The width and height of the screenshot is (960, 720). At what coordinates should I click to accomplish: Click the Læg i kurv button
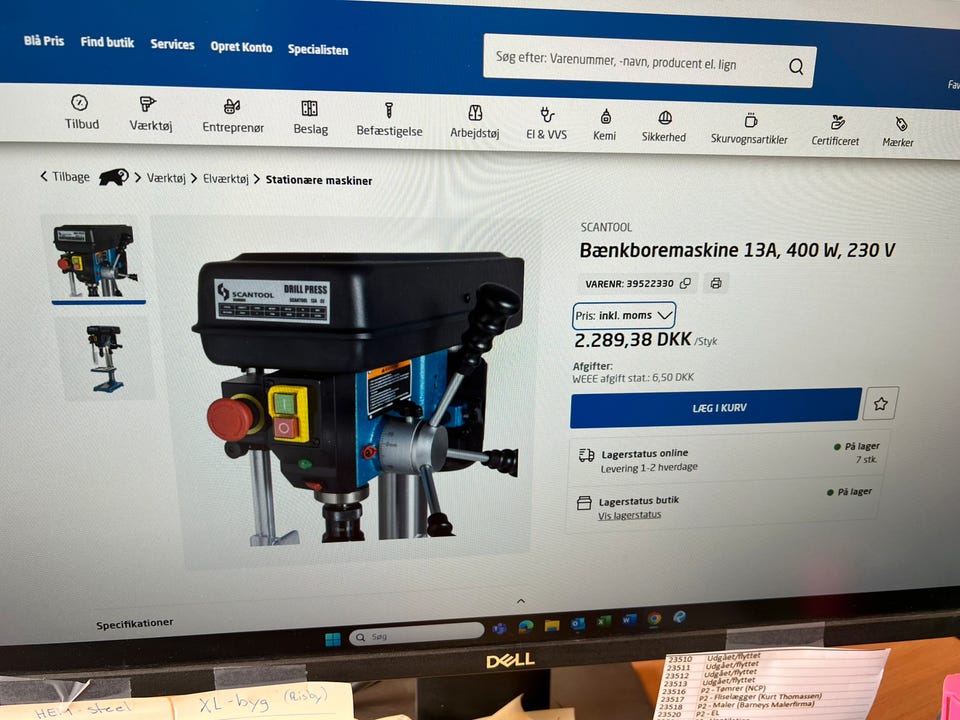716,407
